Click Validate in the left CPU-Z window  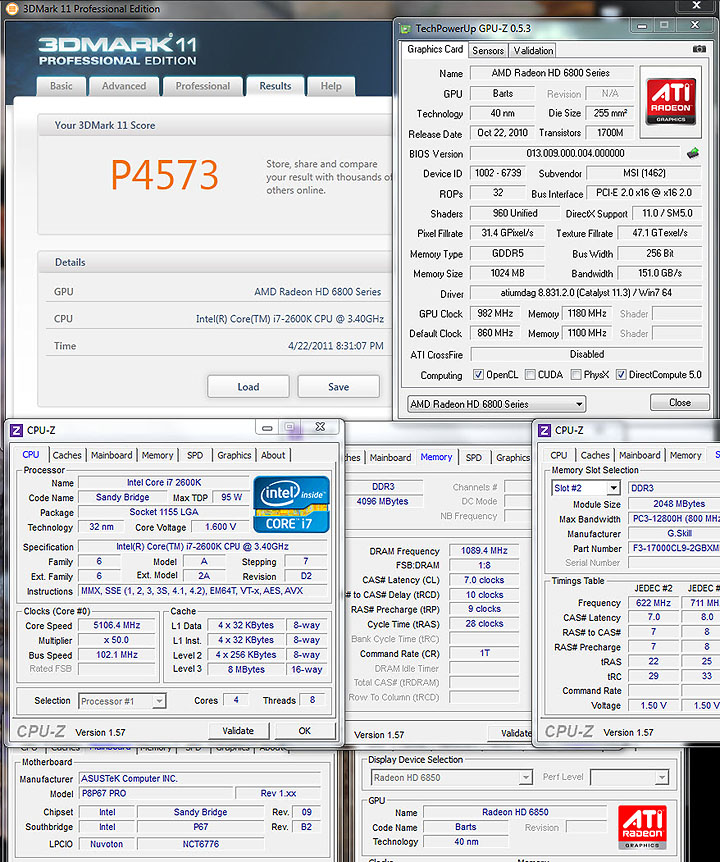pyautogui.click(x=239, y=731)
